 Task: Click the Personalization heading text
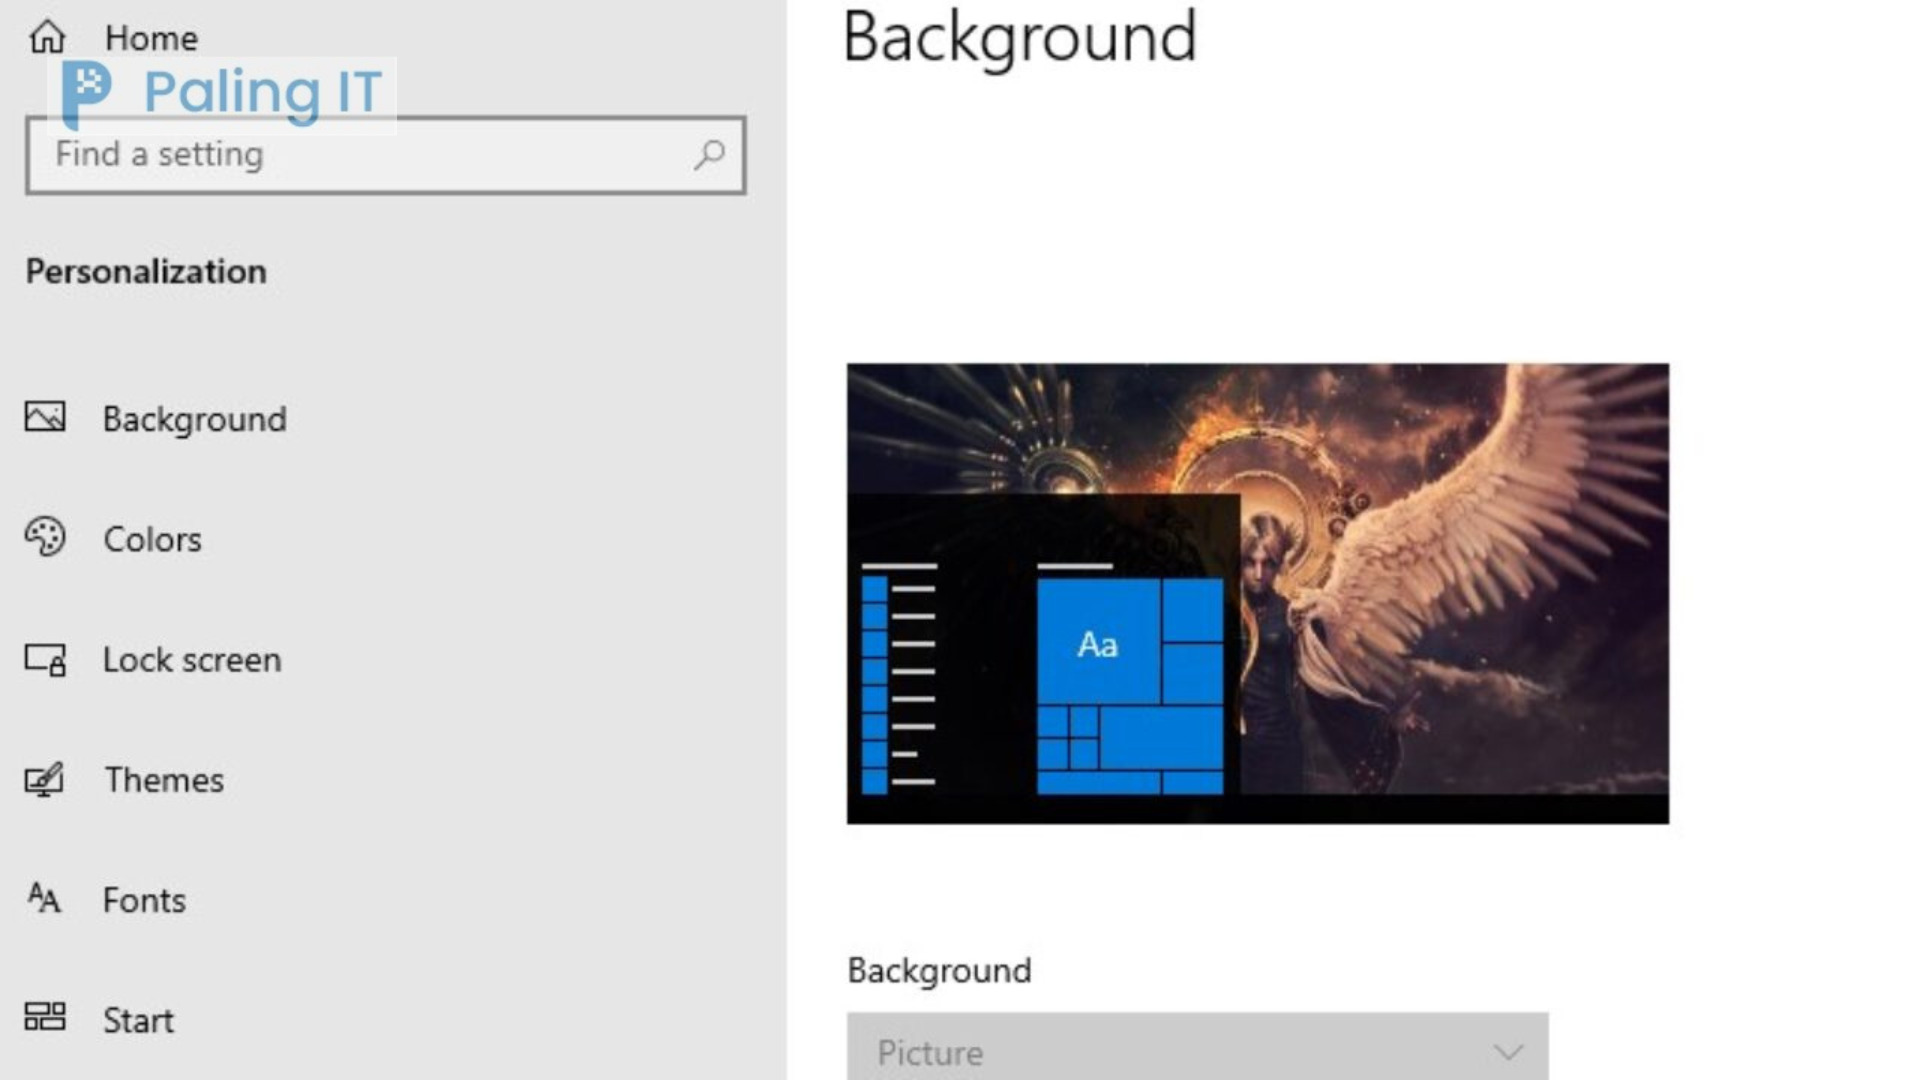pos(146,272)
